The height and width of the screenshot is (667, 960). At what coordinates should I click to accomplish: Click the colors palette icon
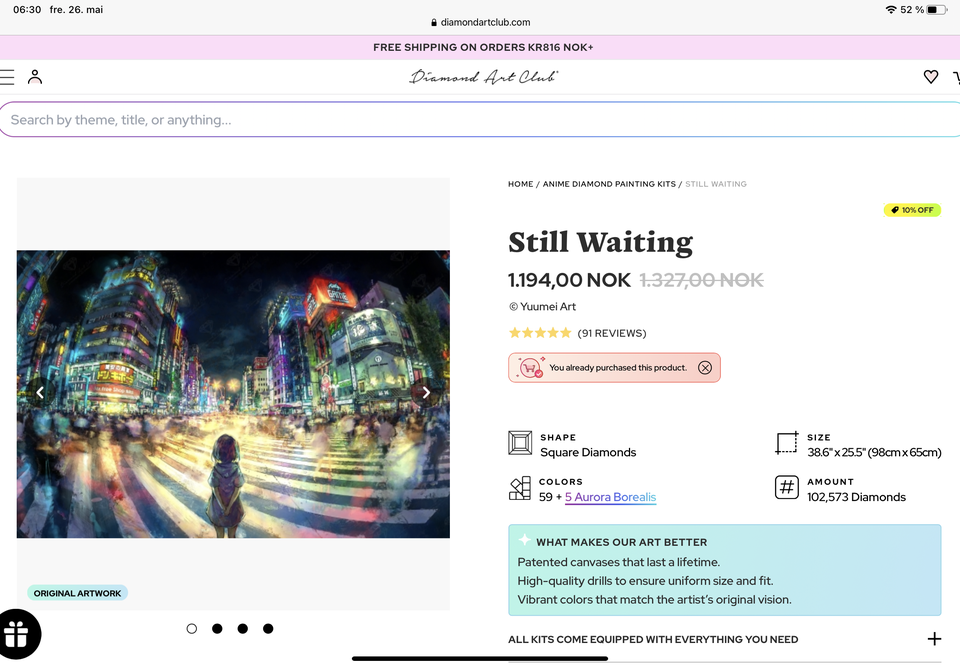click(x=520, y=488)
